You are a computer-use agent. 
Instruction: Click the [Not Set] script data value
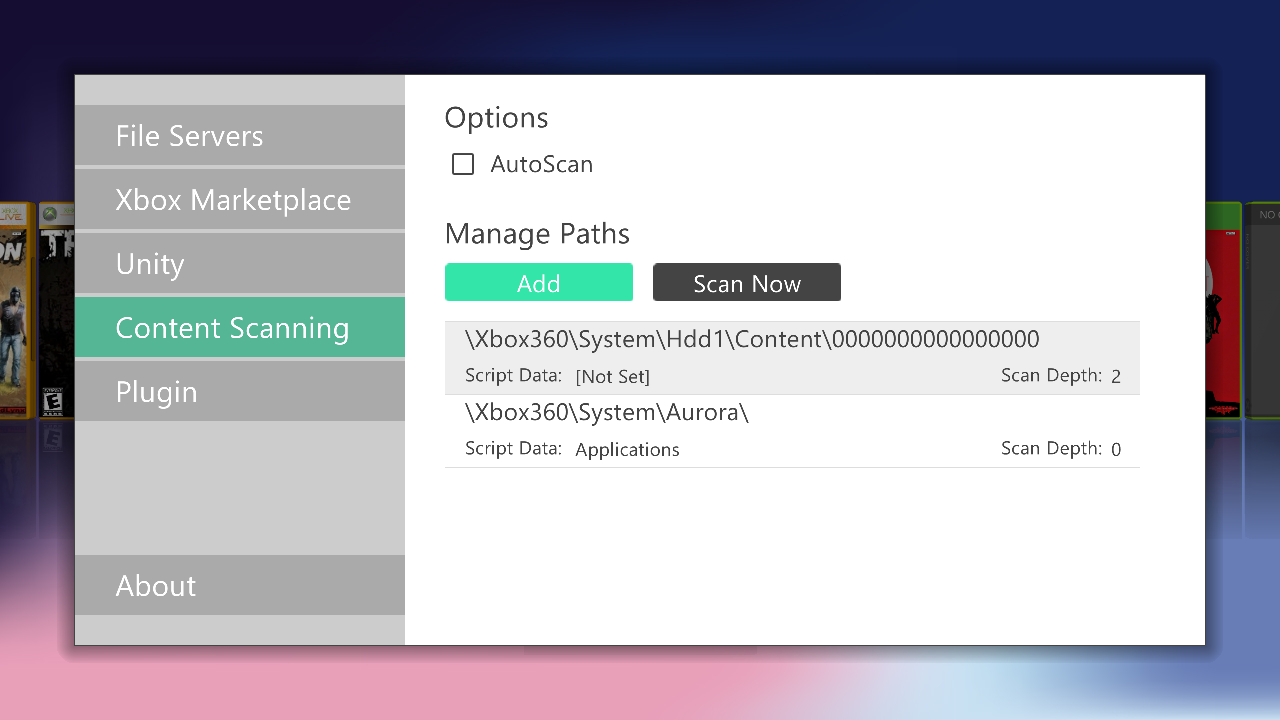(612, 377)
